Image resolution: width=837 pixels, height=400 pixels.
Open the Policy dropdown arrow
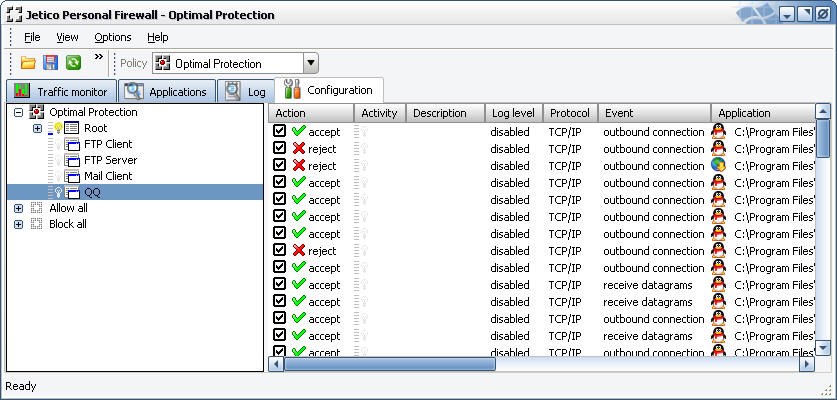tap(311, 64)
